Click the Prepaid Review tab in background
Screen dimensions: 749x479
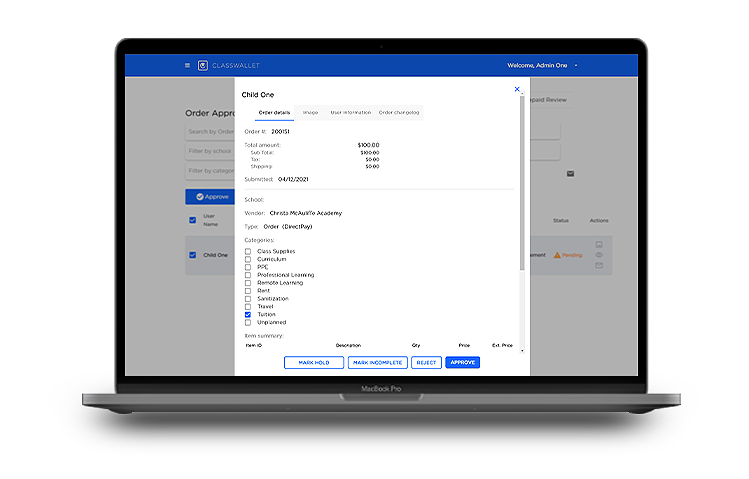click(x=549, y=100)
